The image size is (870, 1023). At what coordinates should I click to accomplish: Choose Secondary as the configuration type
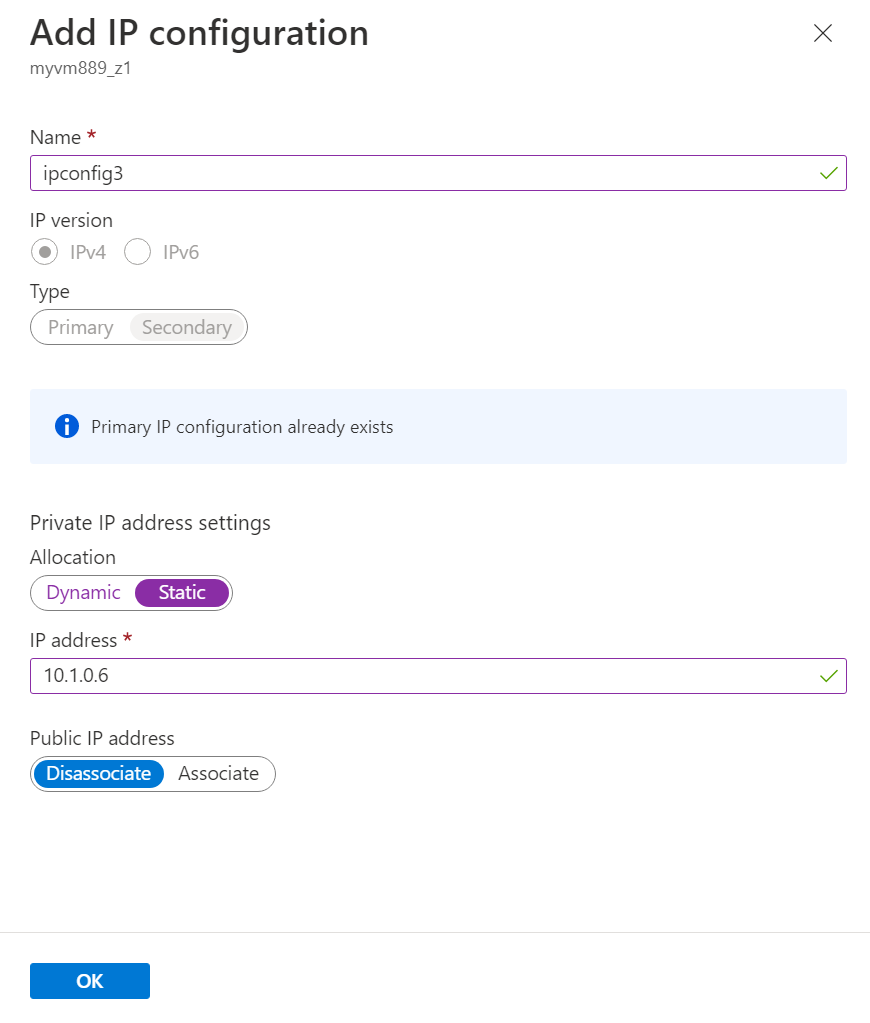coord(187,327)
